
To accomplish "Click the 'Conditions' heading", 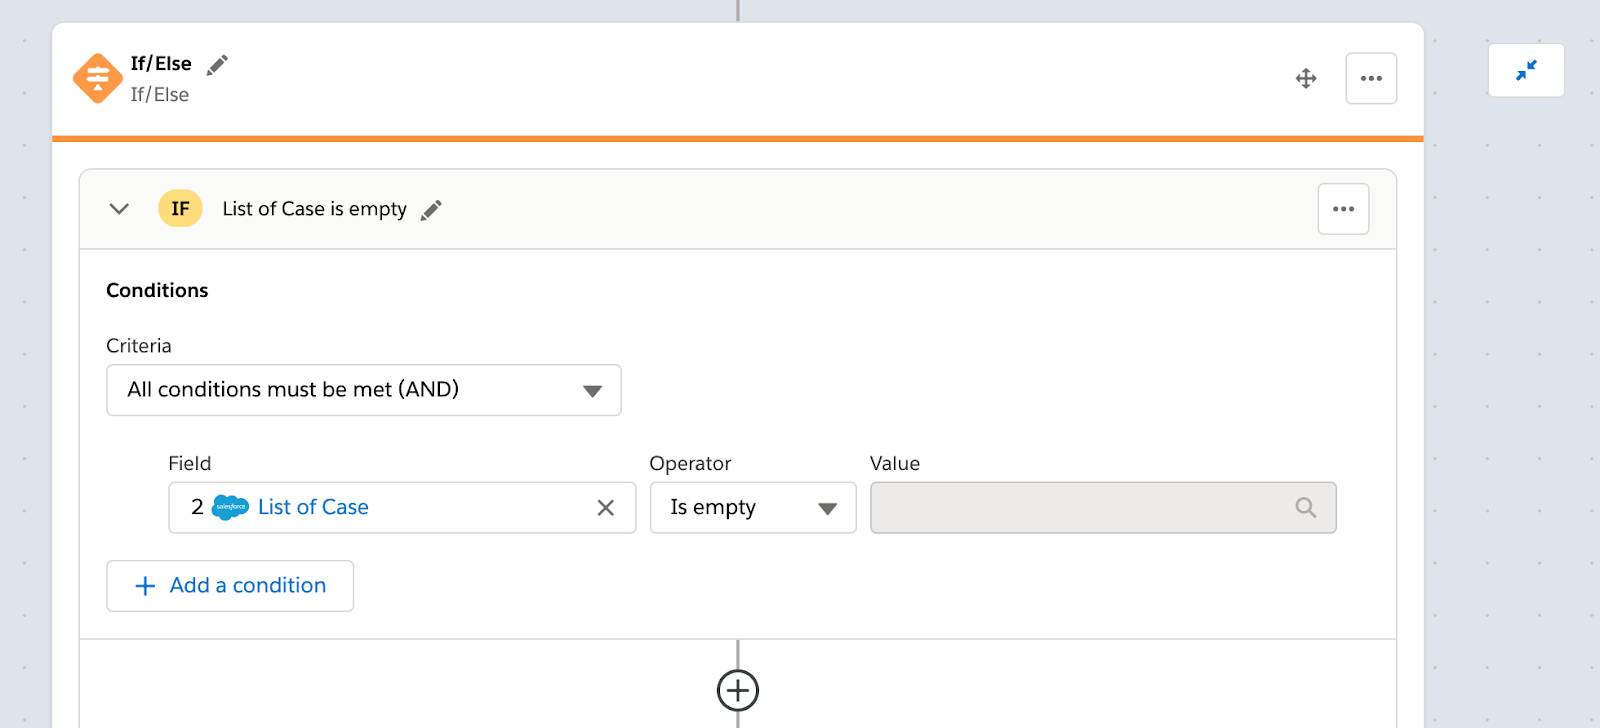I will (x=157, y=290).
